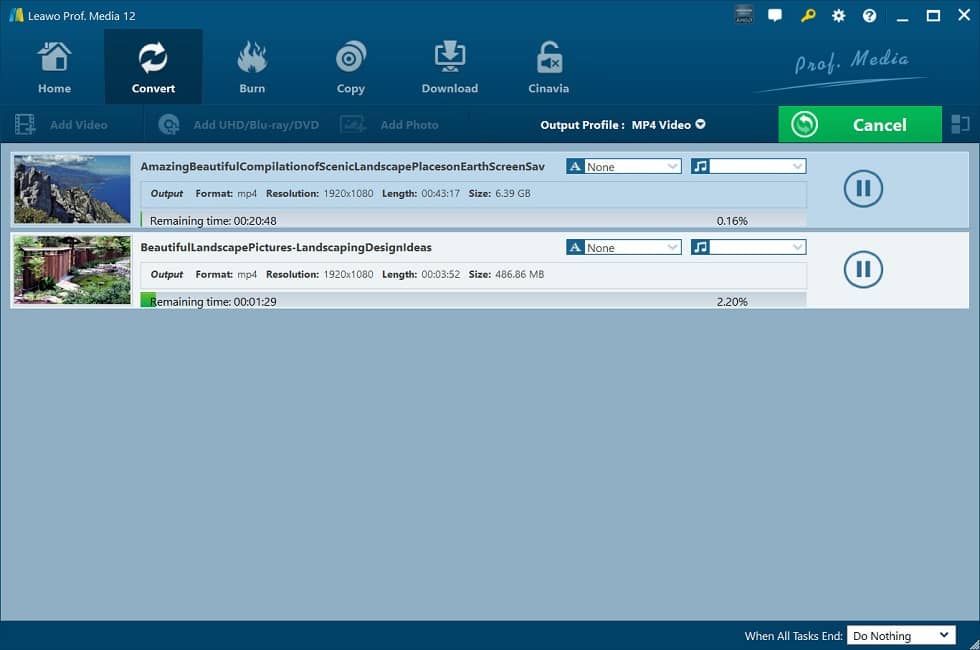
Task: Open the Output Profile MP4 Video dropdown
Action: (x=668, y=125)
